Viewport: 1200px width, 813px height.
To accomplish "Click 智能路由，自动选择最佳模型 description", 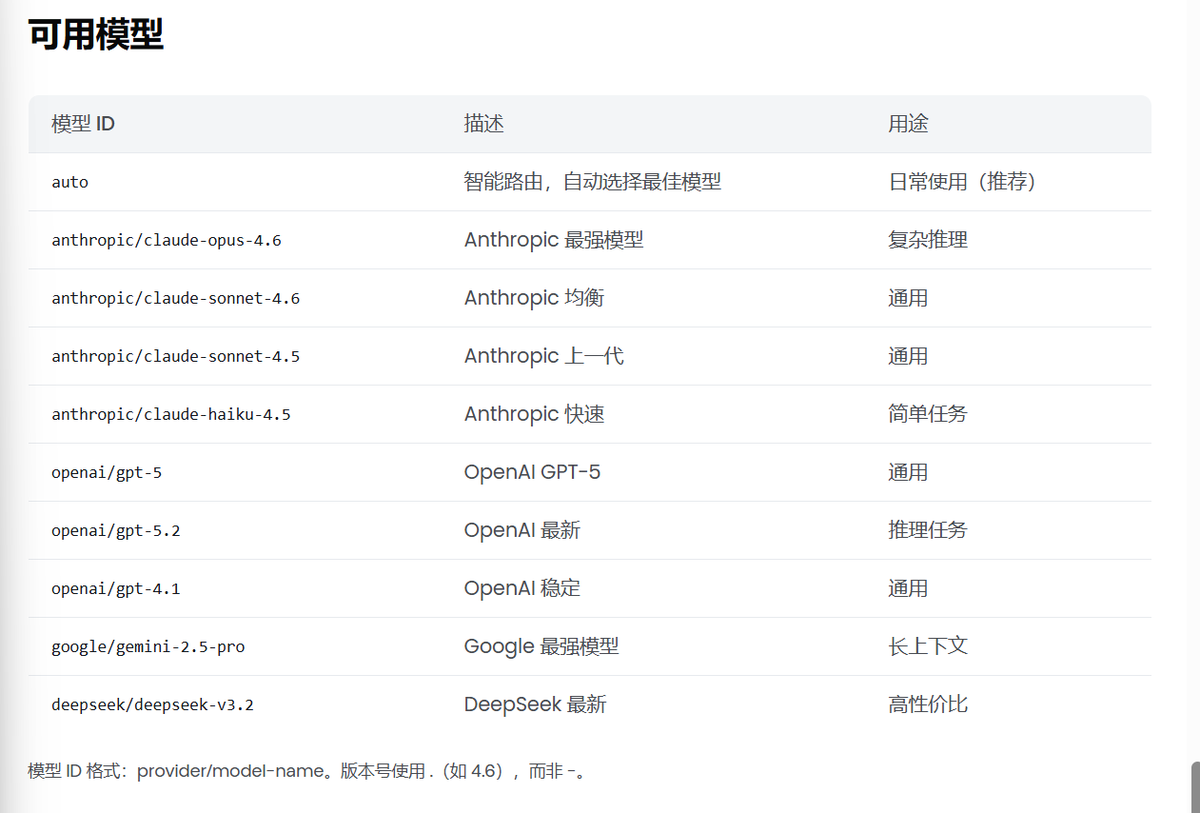I will click(593, 182).
